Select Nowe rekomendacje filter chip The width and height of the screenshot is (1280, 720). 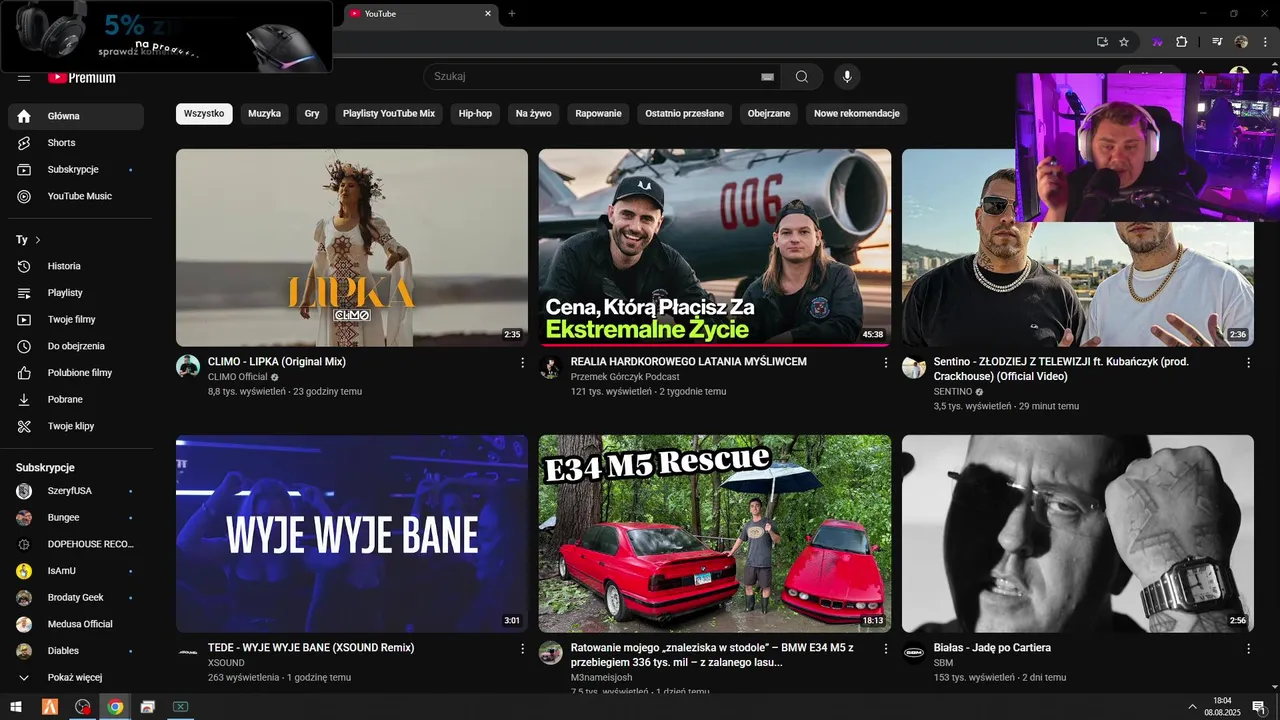click(x=856, y=114)
